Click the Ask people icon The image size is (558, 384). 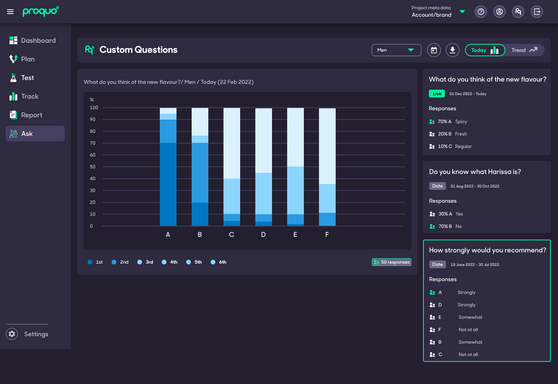(x=13, y=133)
